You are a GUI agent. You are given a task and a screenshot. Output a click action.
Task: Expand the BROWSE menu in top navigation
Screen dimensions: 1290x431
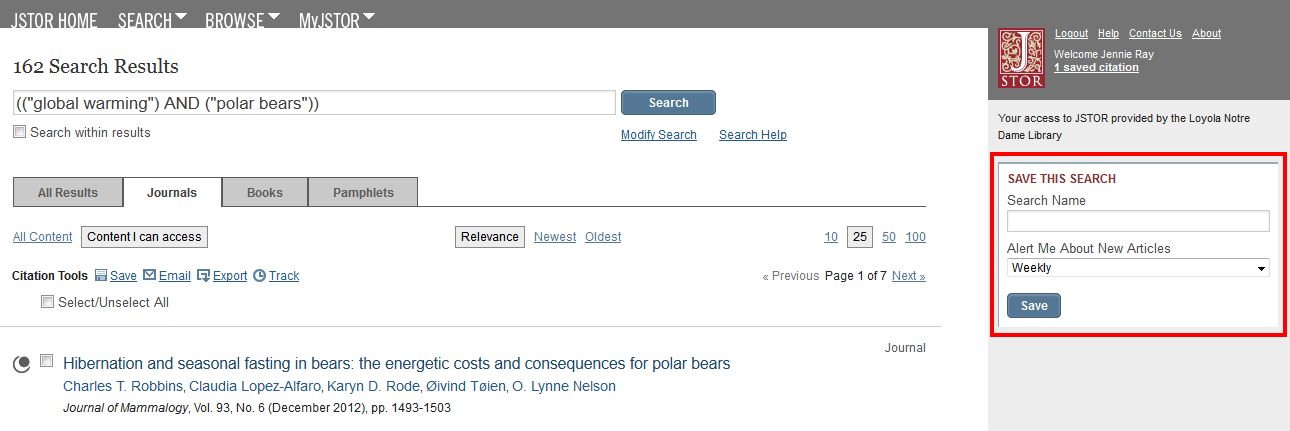(242, 20)
